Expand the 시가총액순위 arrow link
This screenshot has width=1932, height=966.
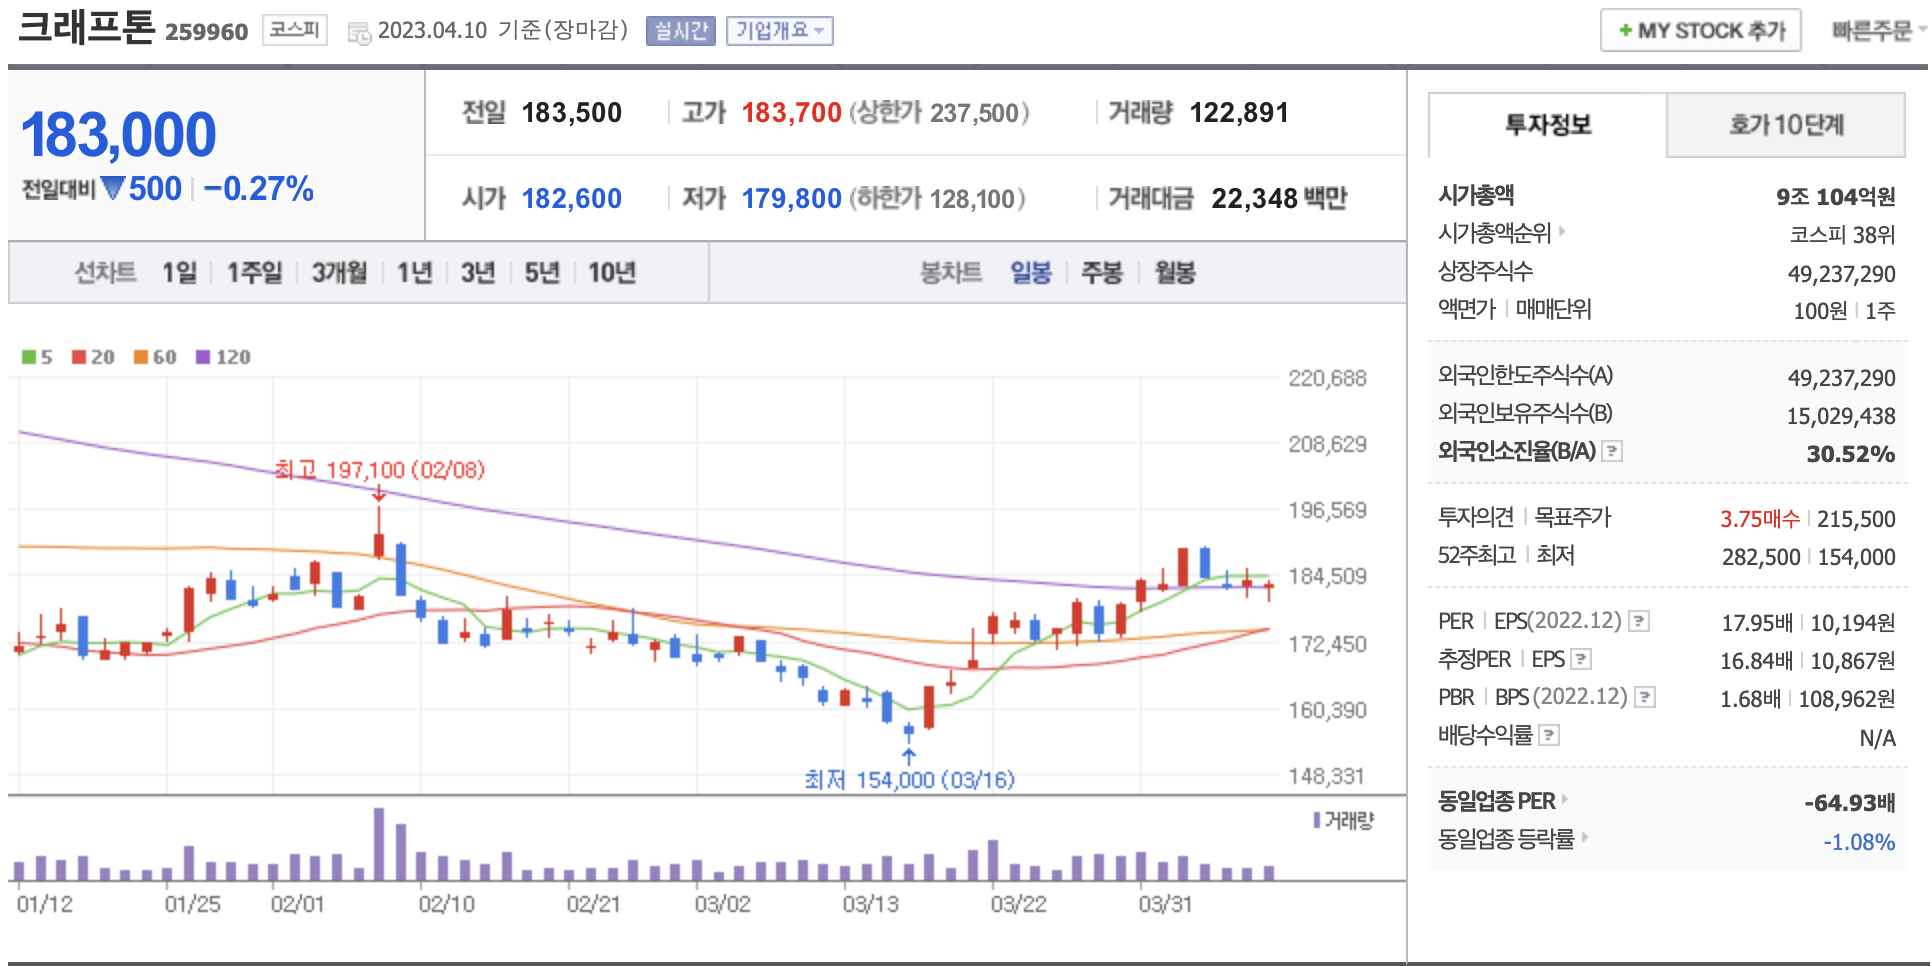pyautogui.click(x=1561, y=232)
